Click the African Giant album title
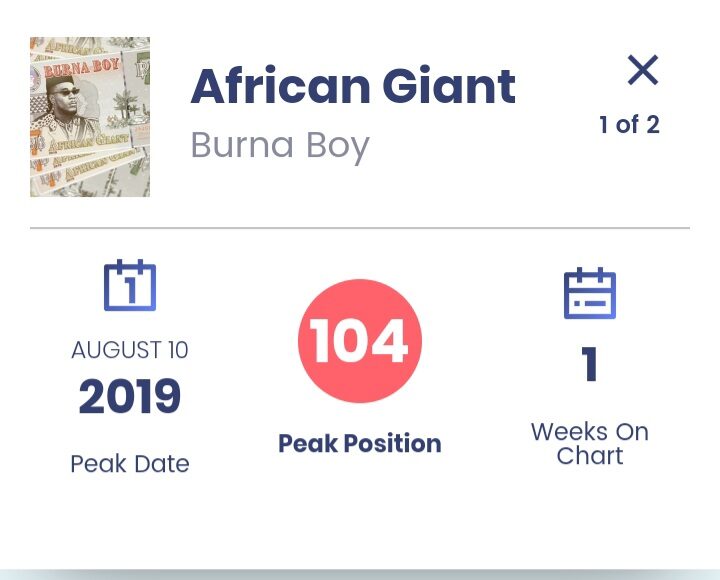This screenshot has width=720, height=580. click(353, 87)
